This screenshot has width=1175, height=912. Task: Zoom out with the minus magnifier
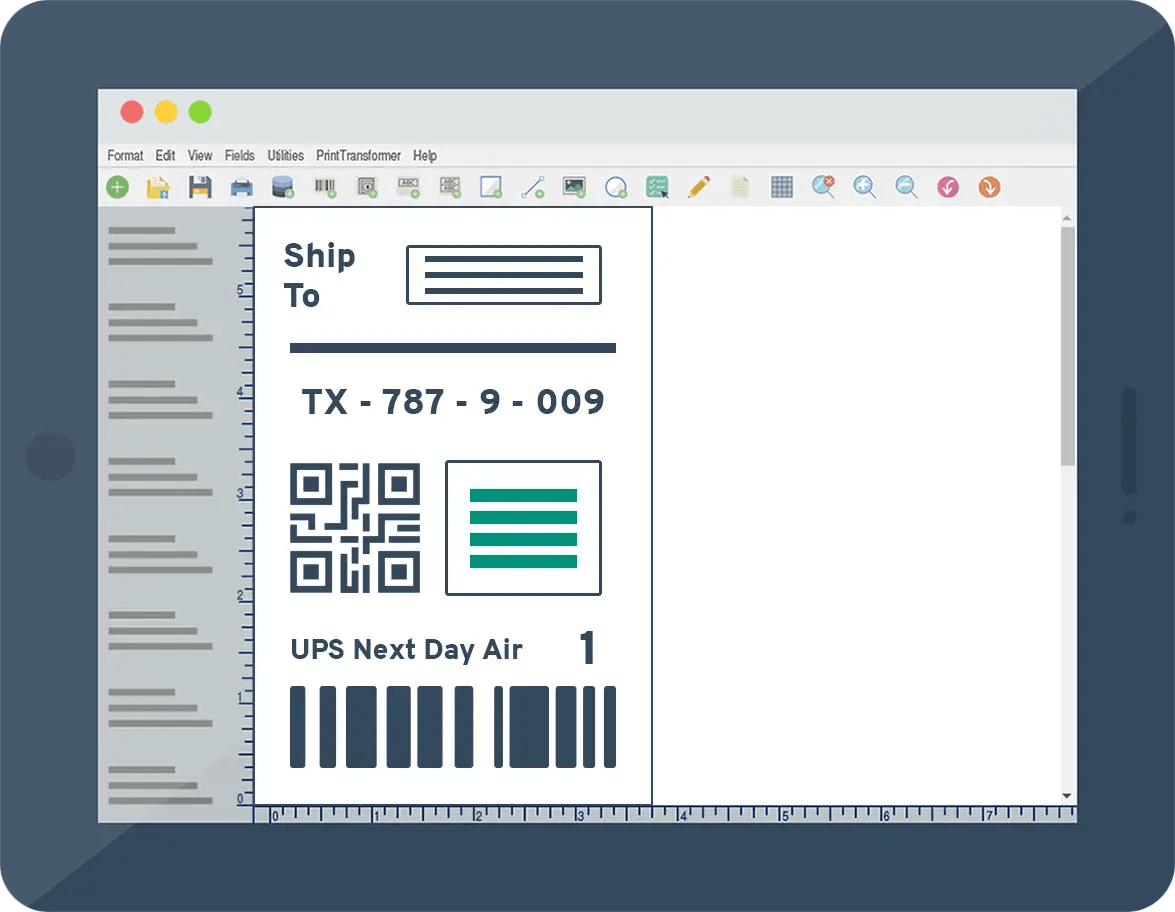907,187
